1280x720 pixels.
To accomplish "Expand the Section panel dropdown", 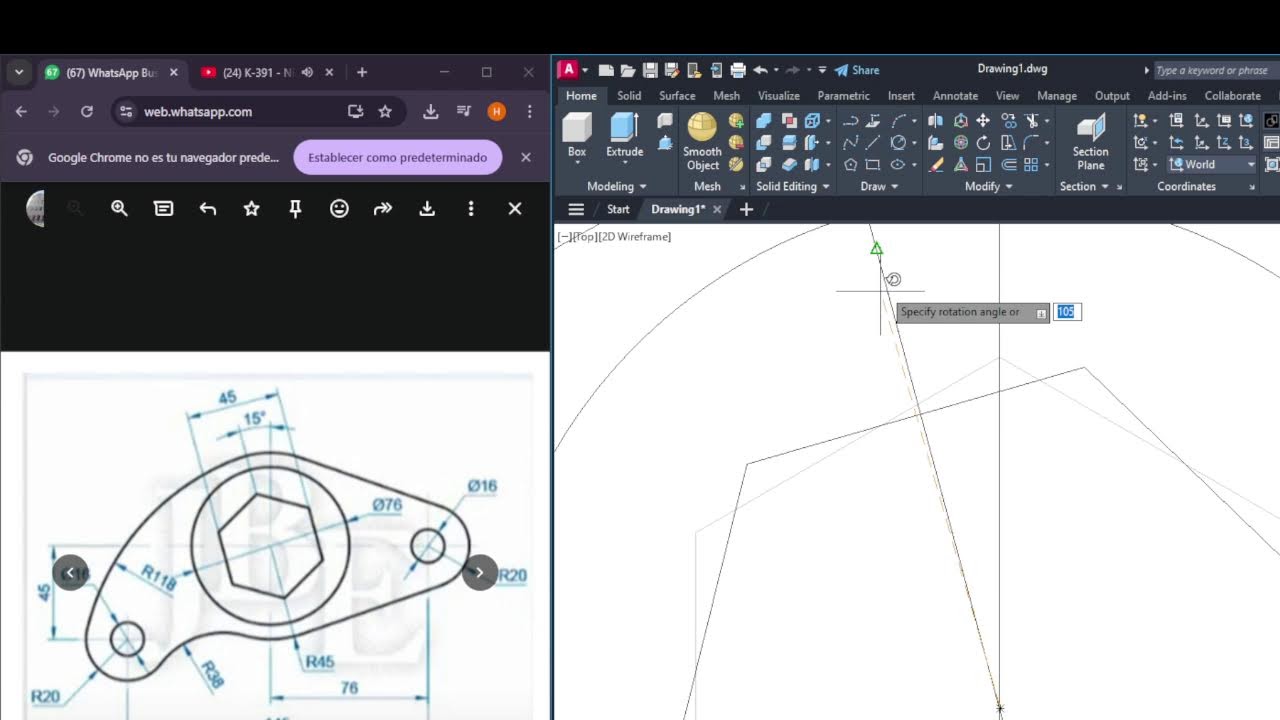I will click(x=1083, y=186).
